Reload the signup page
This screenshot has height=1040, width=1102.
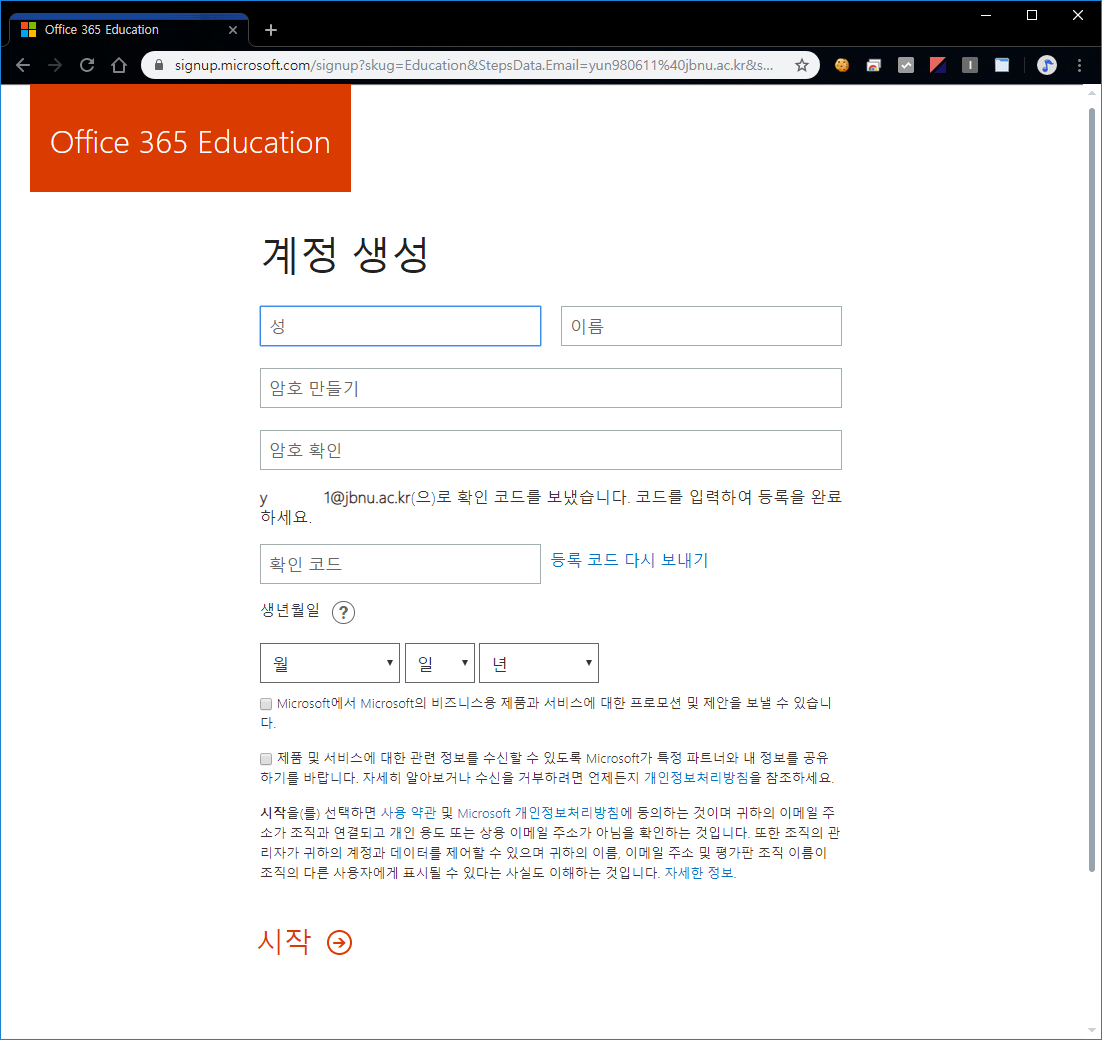pyautogui.click(x=87, y=65)
